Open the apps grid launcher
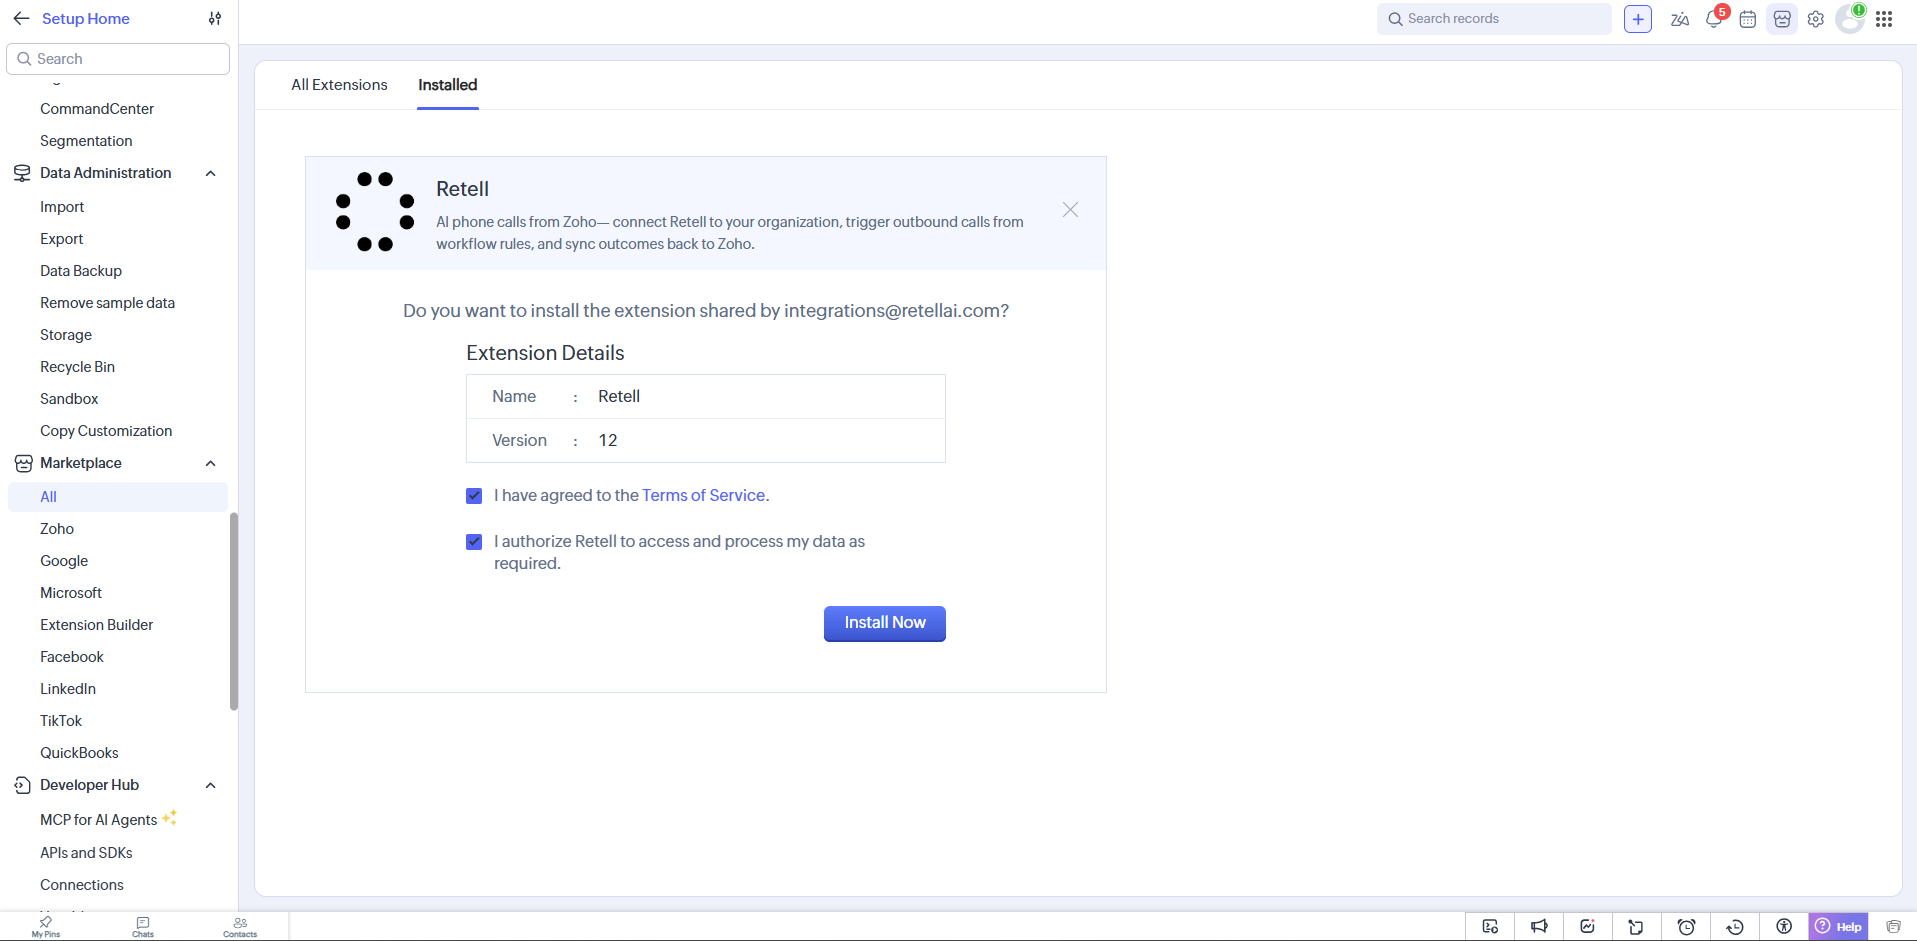The image size is (1917, 941). click(1884, 19)
